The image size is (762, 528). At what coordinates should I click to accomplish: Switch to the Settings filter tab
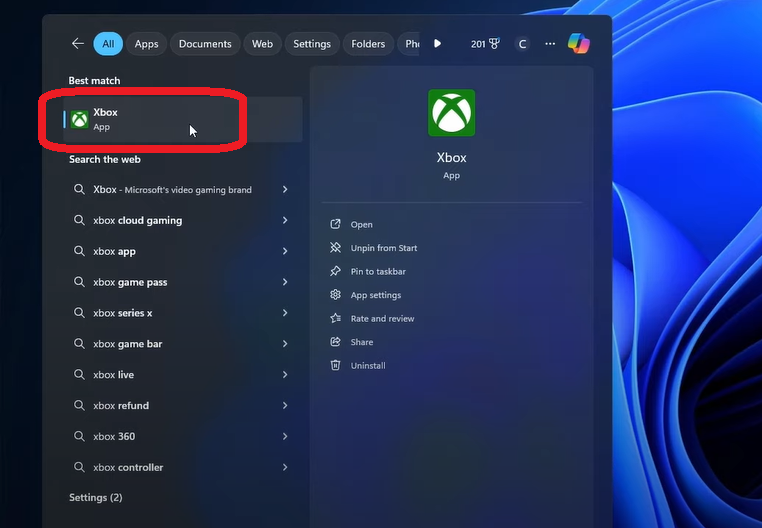pyautogui.click(x=312, y=44)
